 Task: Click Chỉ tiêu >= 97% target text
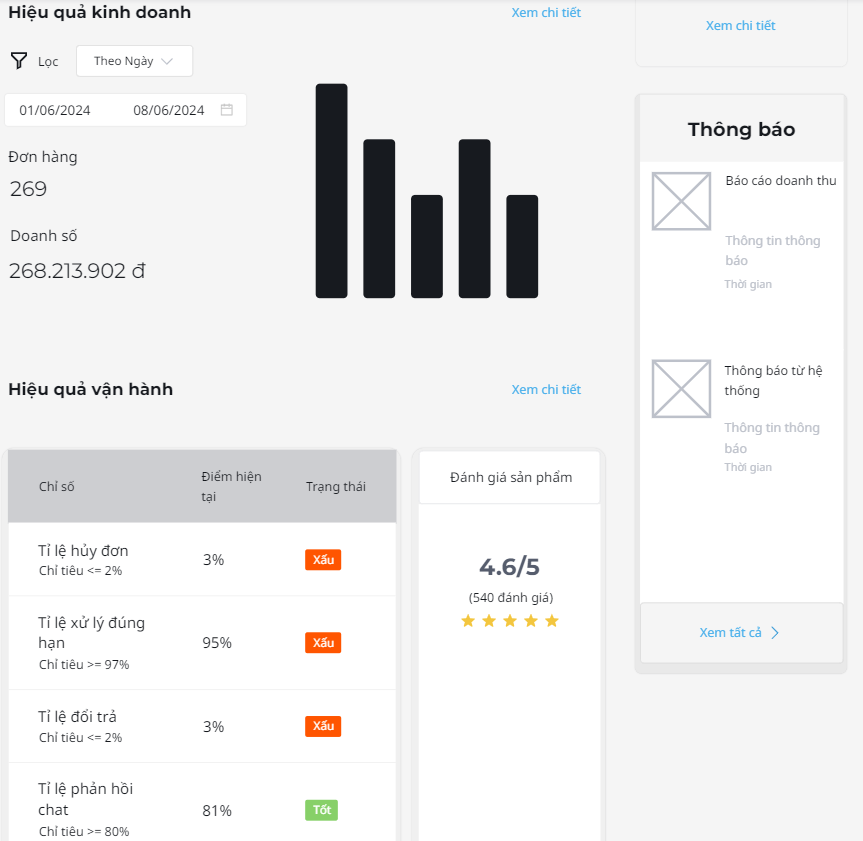(x=84, y=665)
